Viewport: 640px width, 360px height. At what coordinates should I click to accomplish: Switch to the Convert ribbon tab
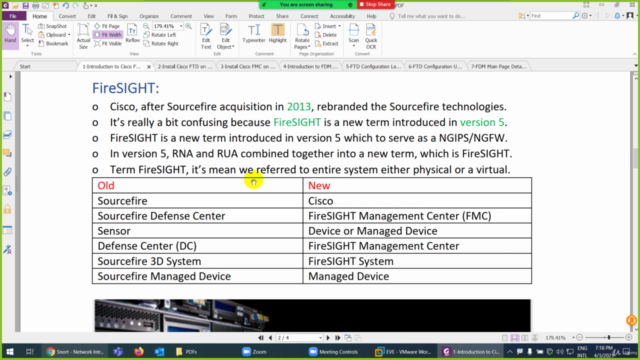pyautogui.click(x=67, y=16)
